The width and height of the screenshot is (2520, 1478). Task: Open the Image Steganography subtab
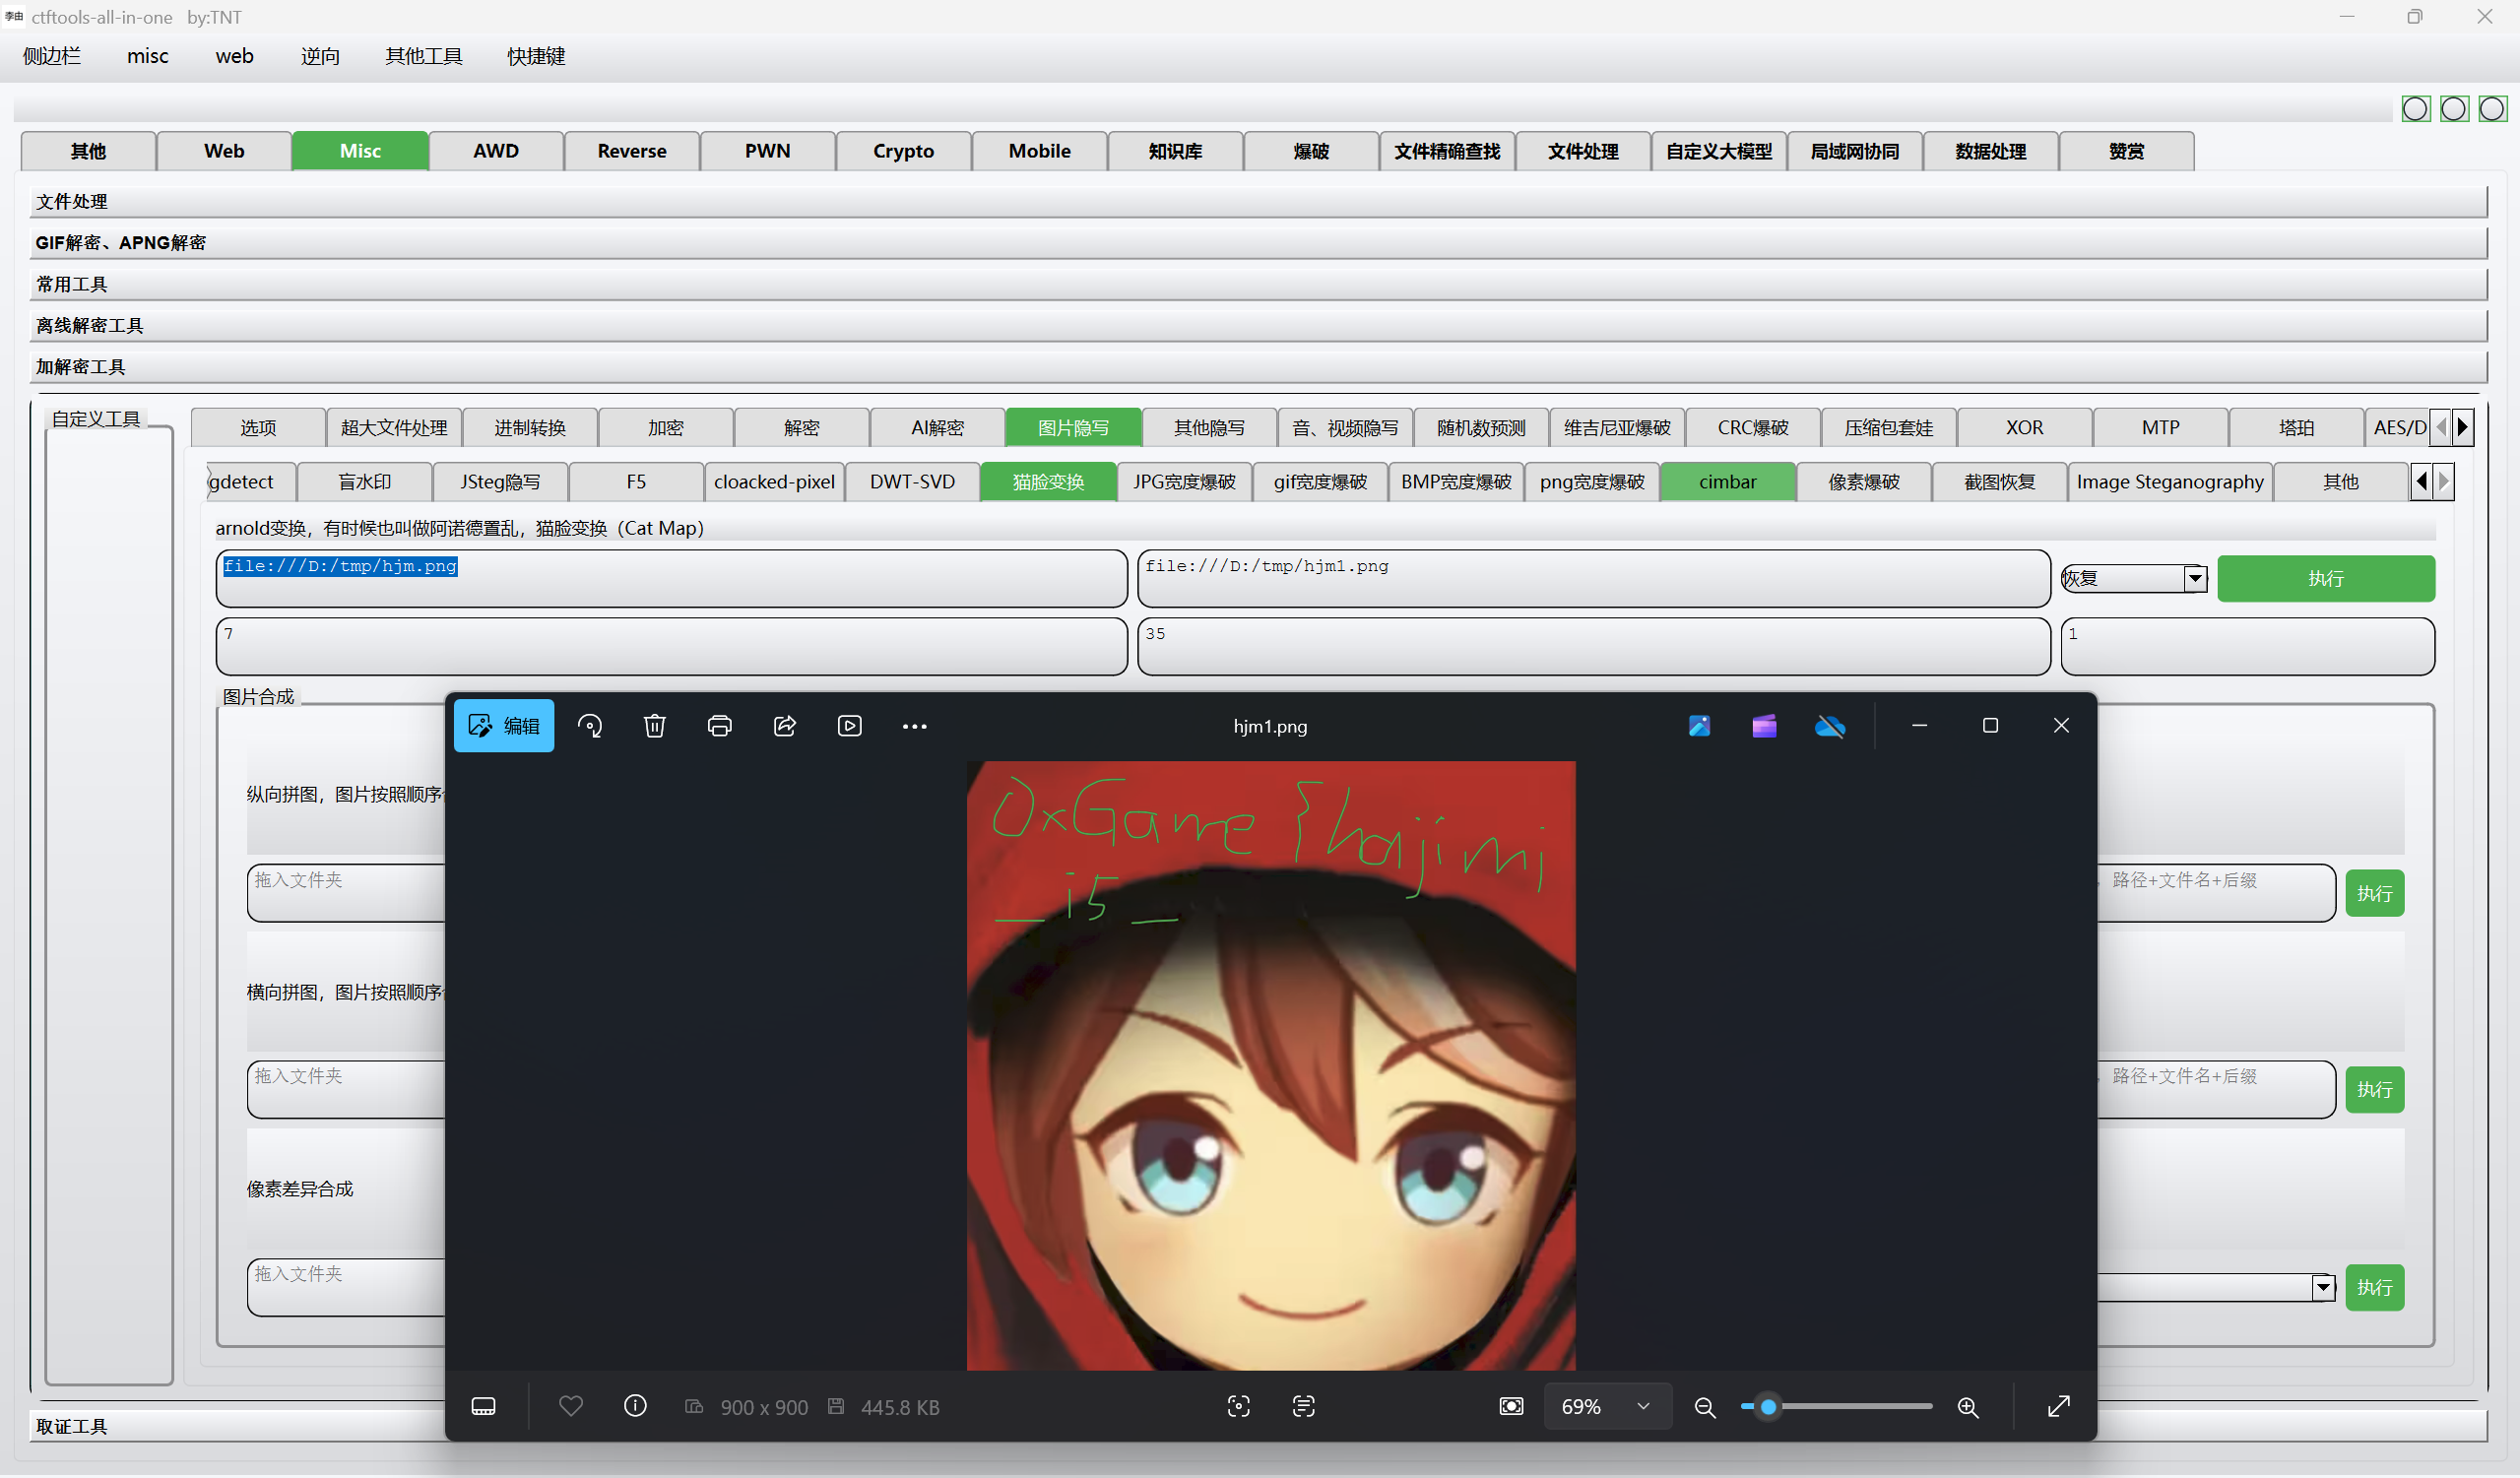coord(2170,482)
